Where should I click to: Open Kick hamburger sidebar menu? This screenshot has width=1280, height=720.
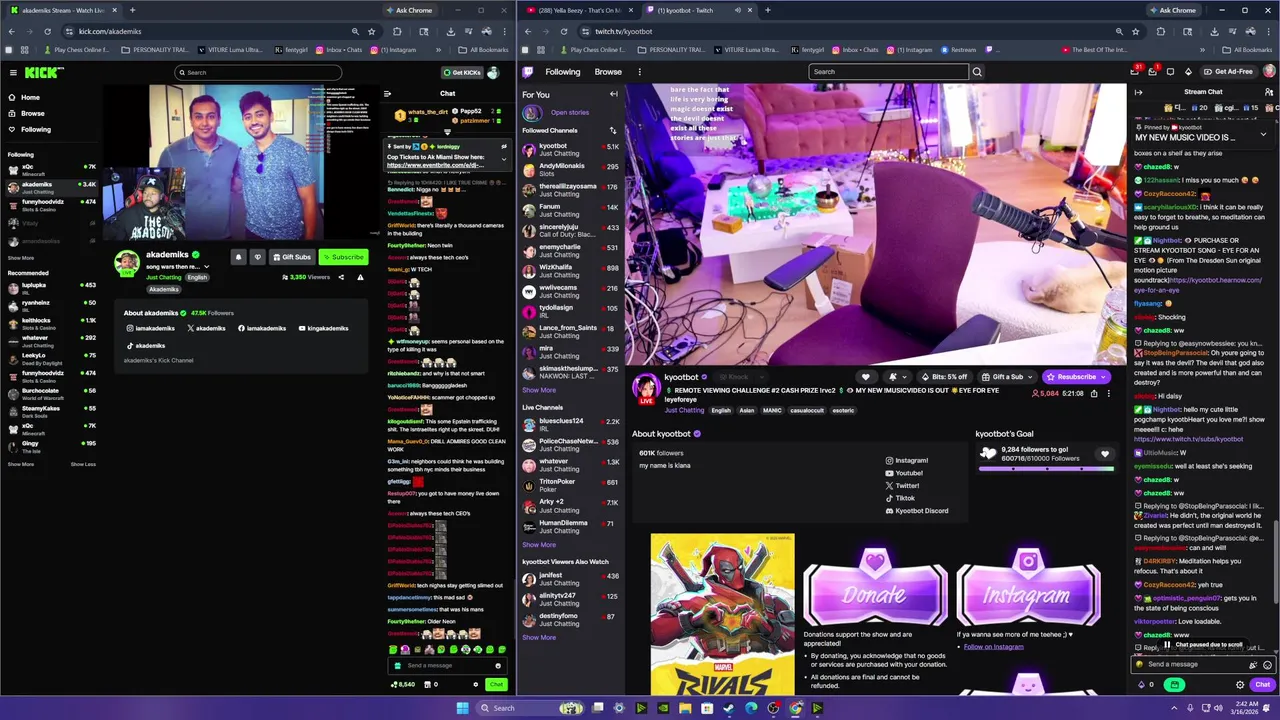pos(13,72)
